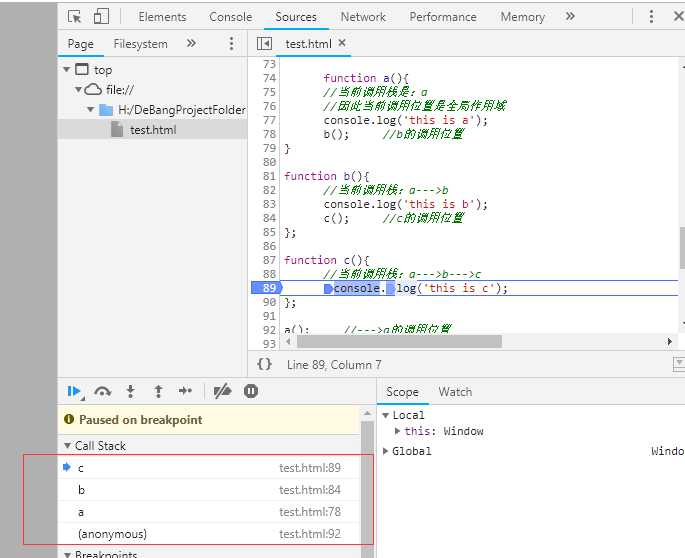This screenshot has width=685, height=558.
Task: Activate the inspect element picker icon
Action: (75, 17)
